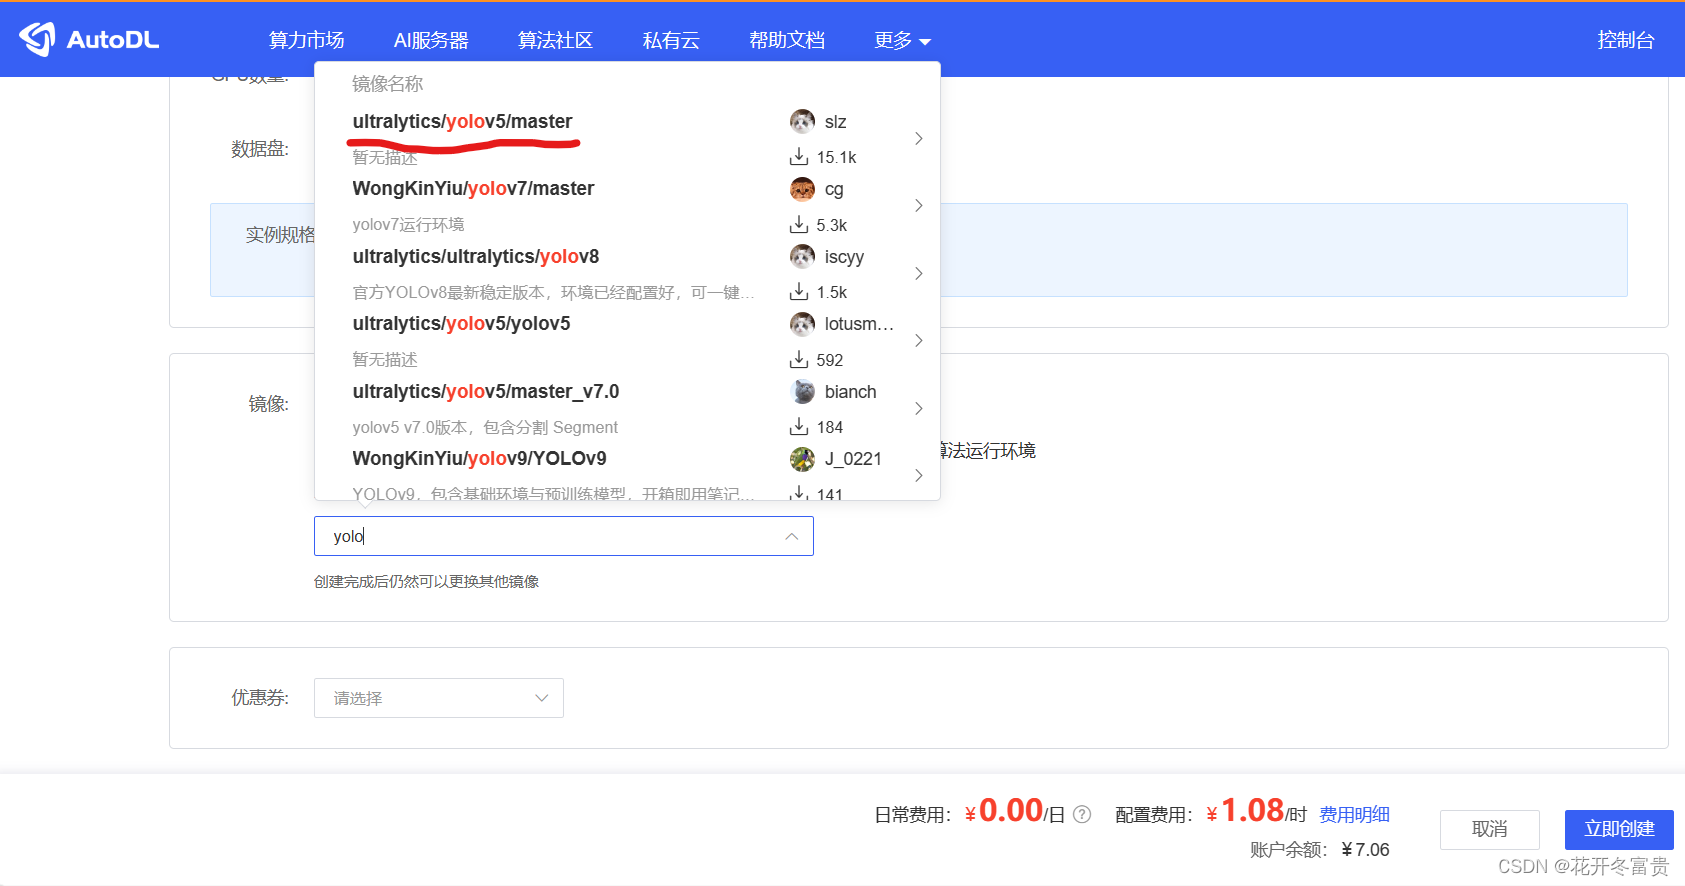This screenshot has width=1685, height=886.
Task: Select image ultralytics/ultralytics/yolov8
Action: 476,256
